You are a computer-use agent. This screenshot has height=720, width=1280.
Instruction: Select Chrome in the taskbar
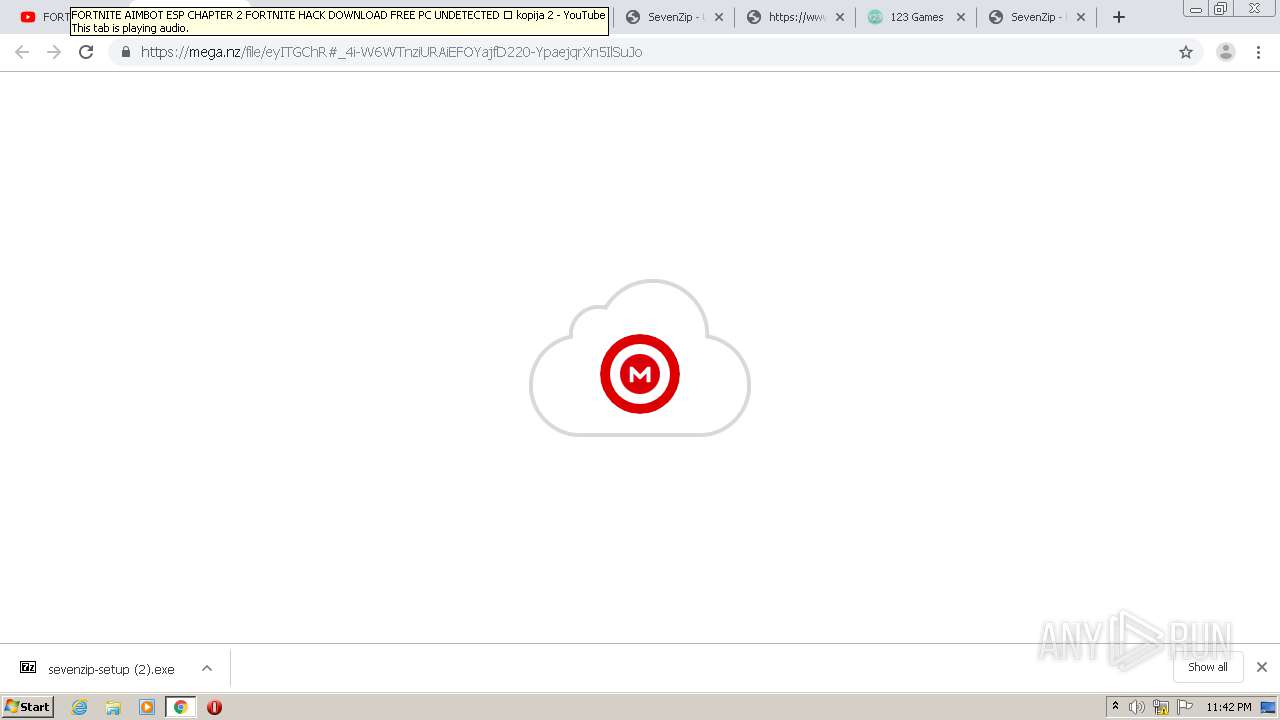click(x=180, y=707)
